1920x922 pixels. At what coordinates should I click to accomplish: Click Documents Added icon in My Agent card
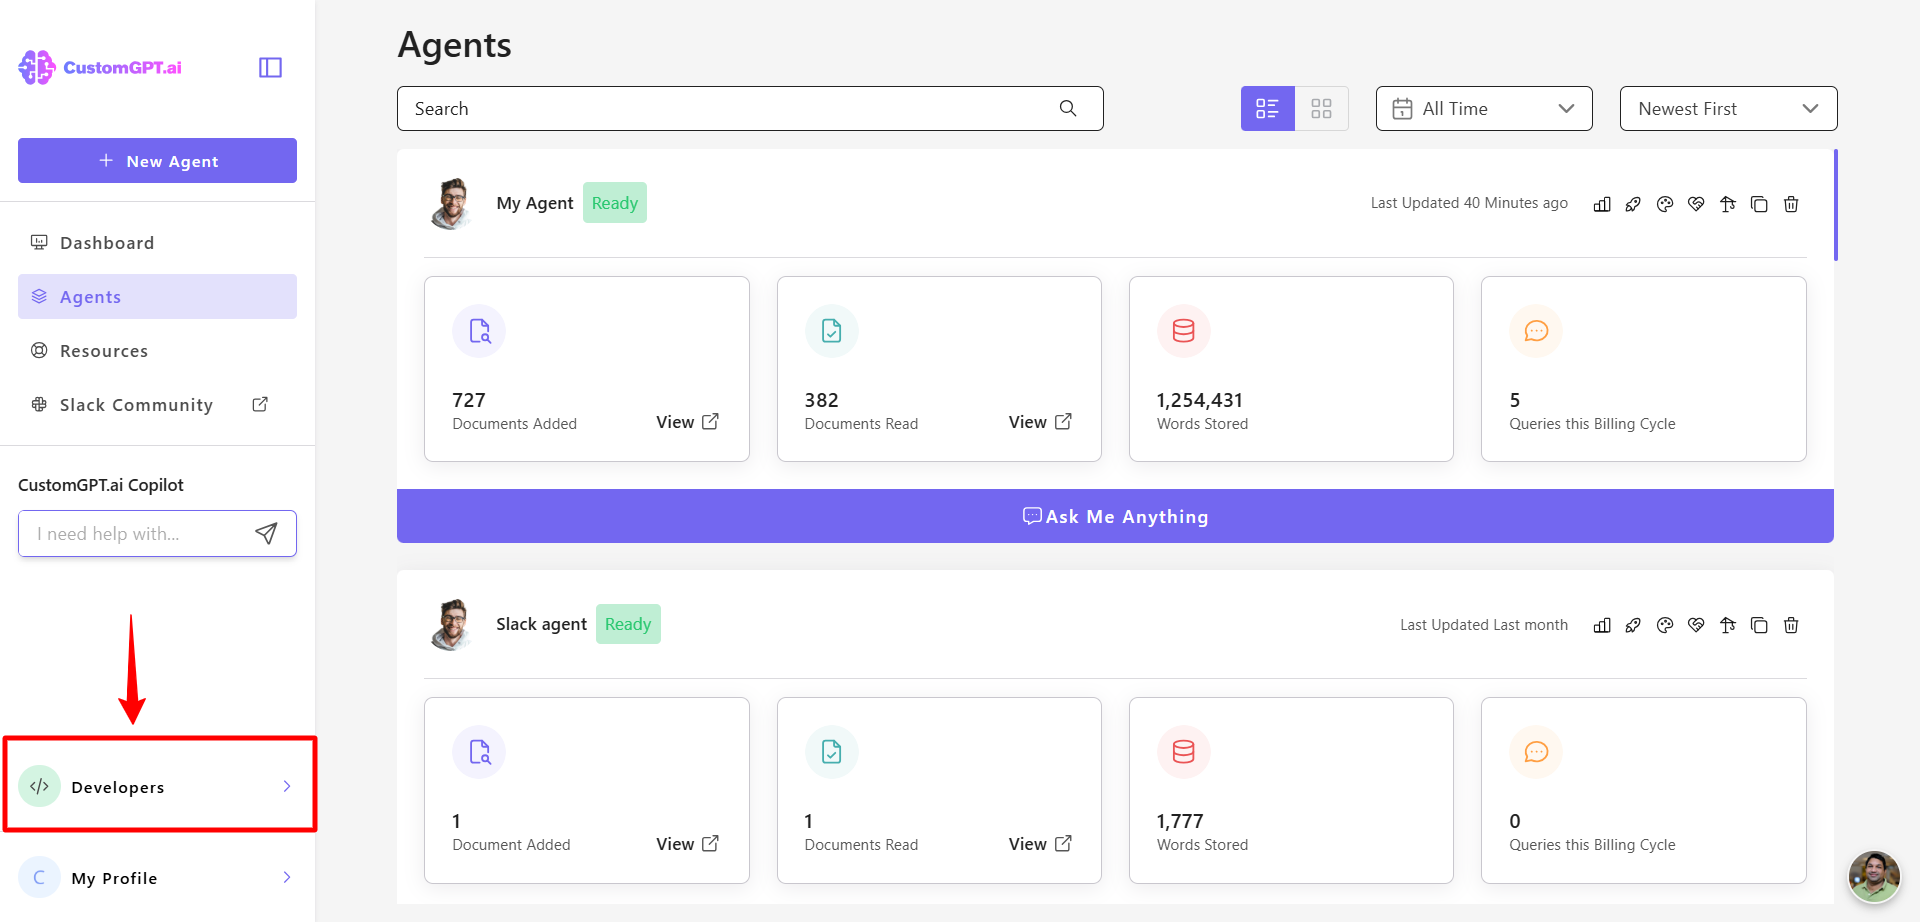pos(479,331)
